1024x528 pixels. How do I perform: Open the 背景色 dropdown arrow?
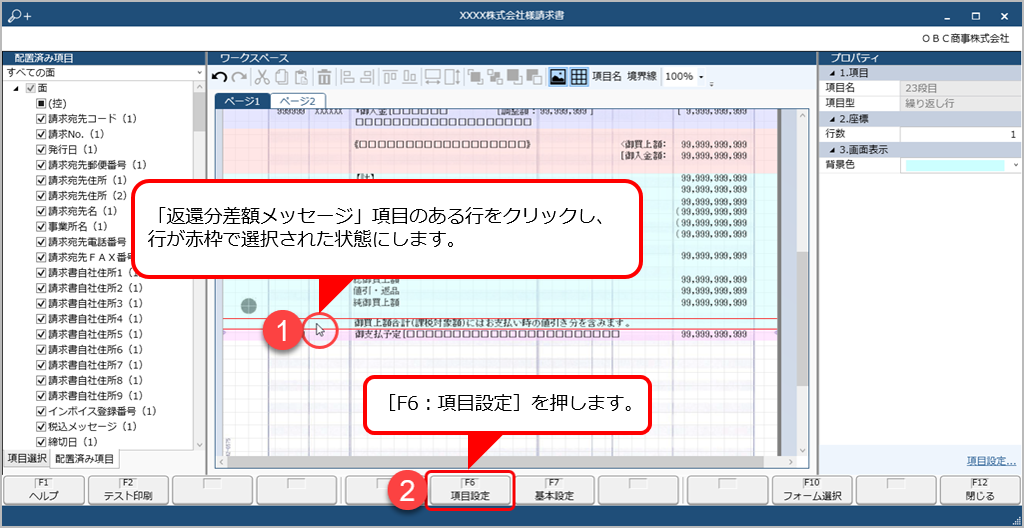click(x=1016, y=165)
